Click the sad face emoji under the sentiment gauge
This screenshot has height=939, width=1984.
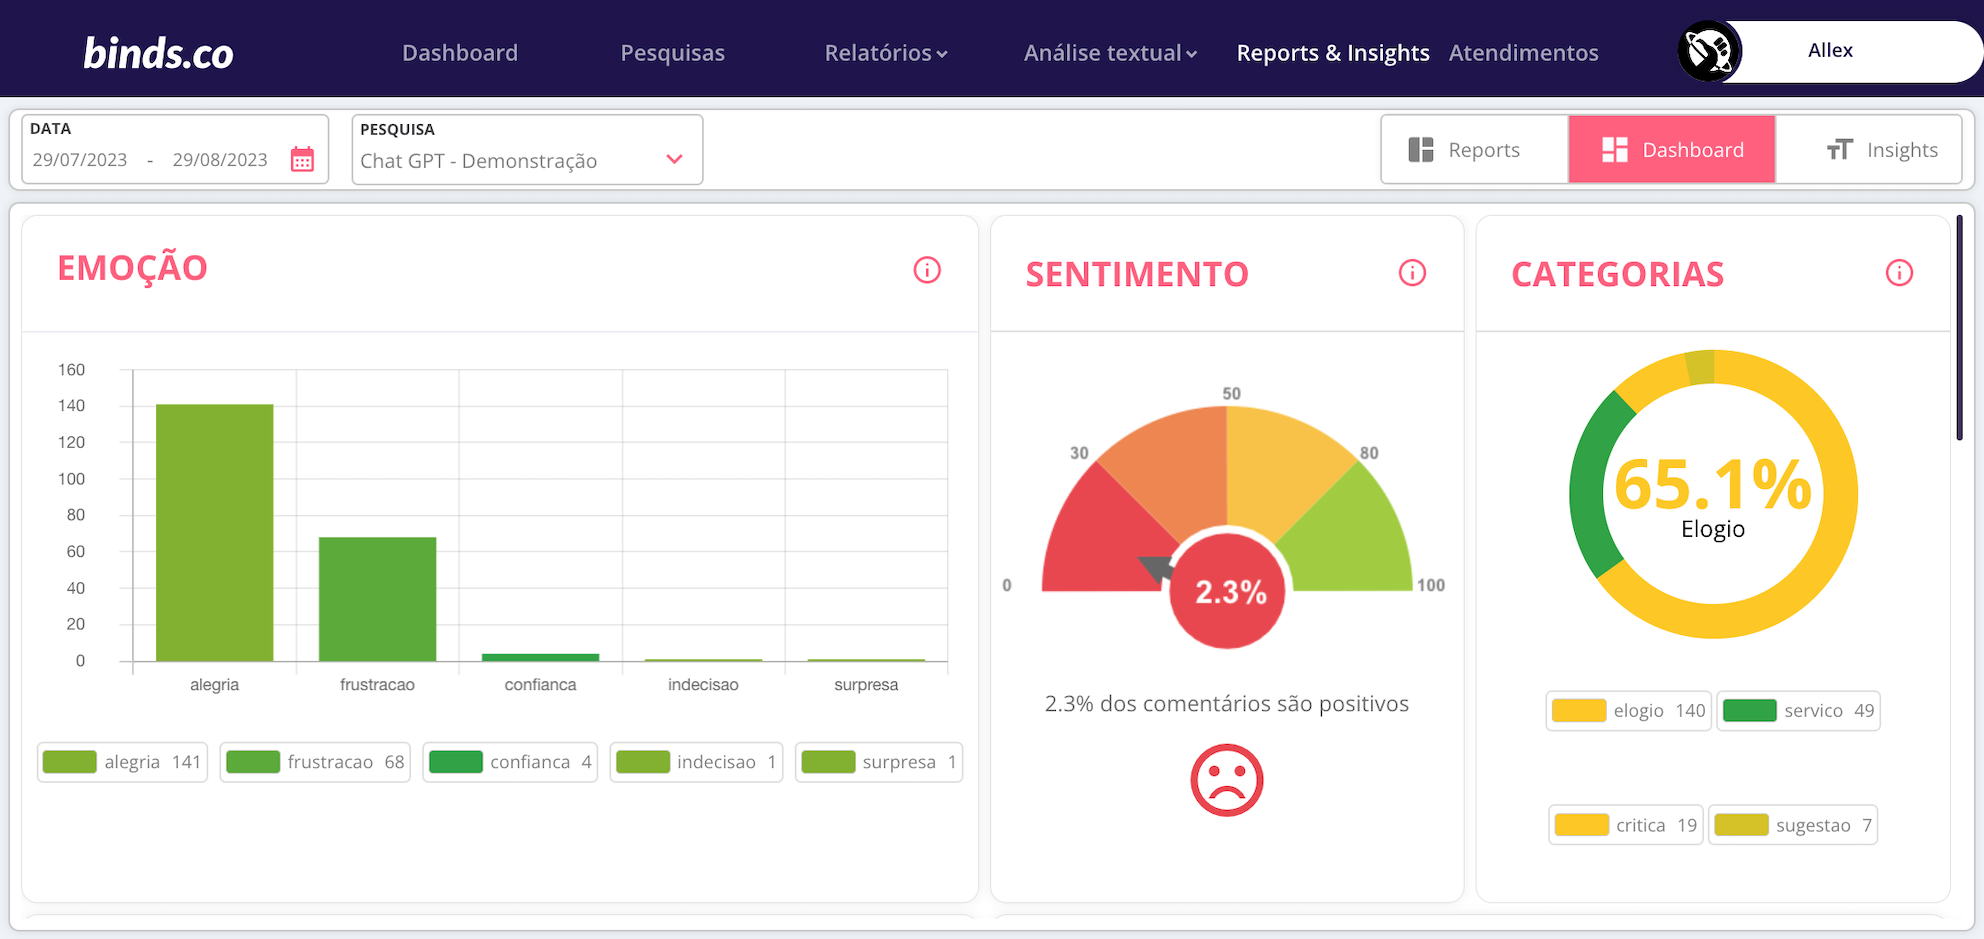click(x=1227, y=779)
